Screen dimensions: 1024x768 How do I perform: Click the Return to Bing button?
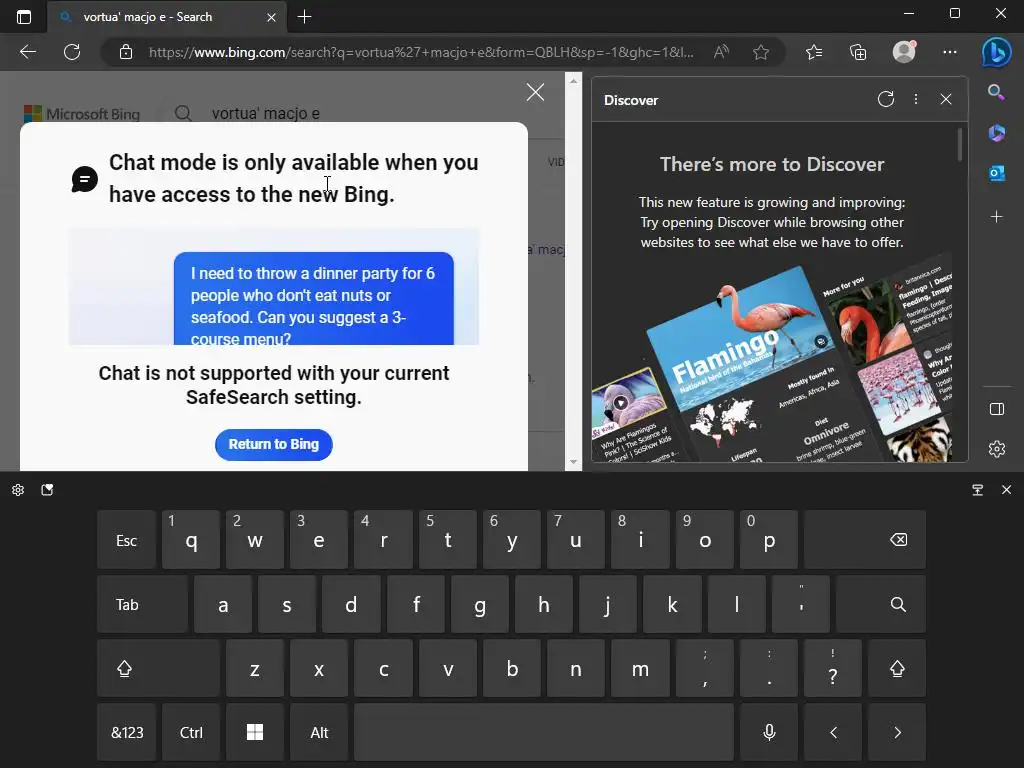tap(274, 445)
